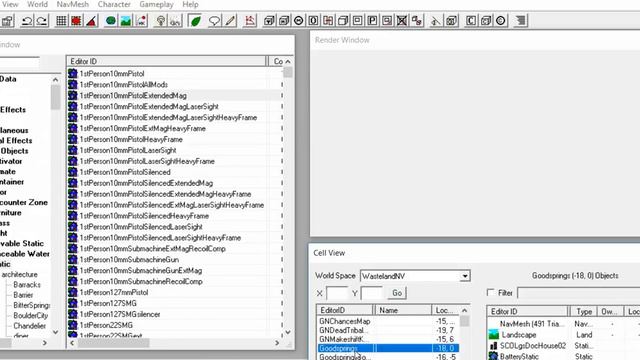This screenshot has width=640, height=360.
Task: Open the Landscape editing icon
Action: click(126, 20)
